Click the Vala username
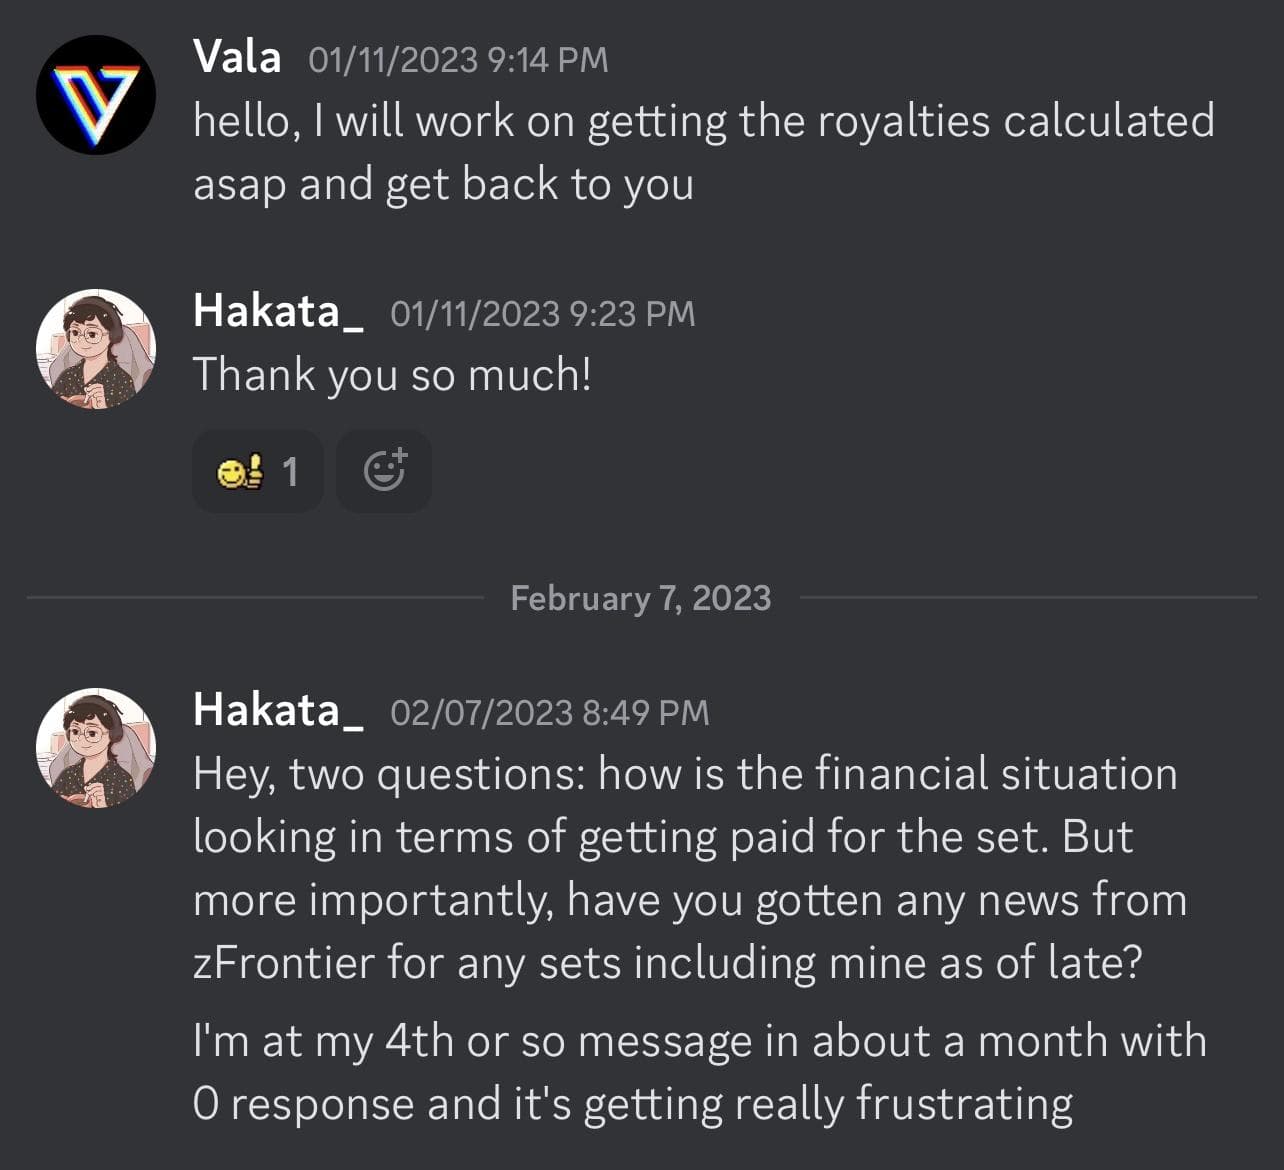This screenshot has height=1170, width=1284. point(237,57)
